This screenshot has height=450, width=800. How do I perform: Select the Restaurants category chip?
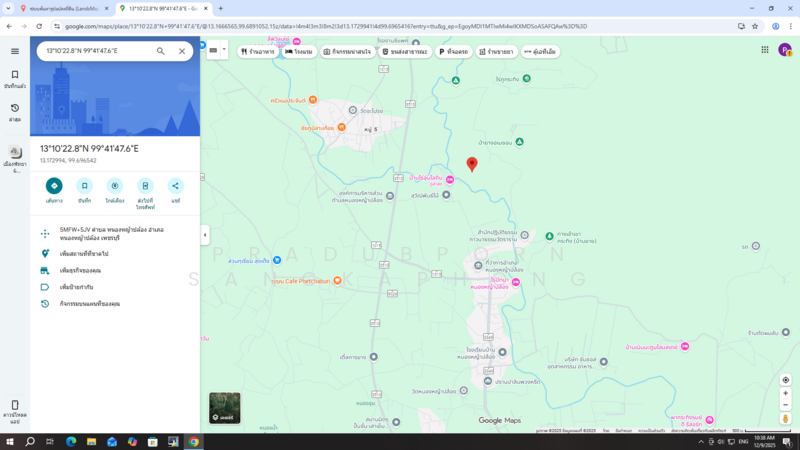click(x=258, y=51)
